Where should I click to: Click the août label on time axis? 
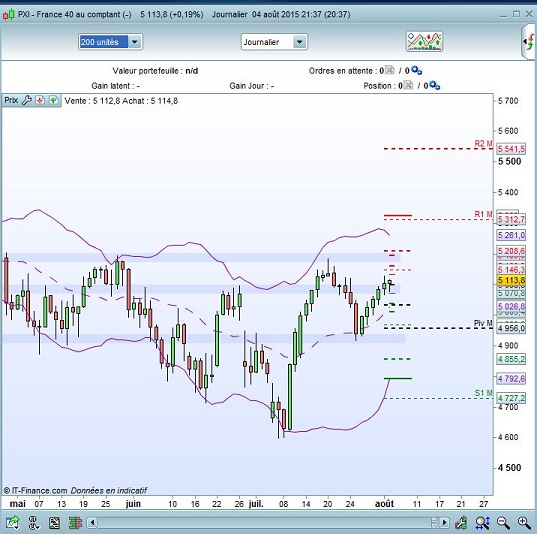[x=384, y=504]
